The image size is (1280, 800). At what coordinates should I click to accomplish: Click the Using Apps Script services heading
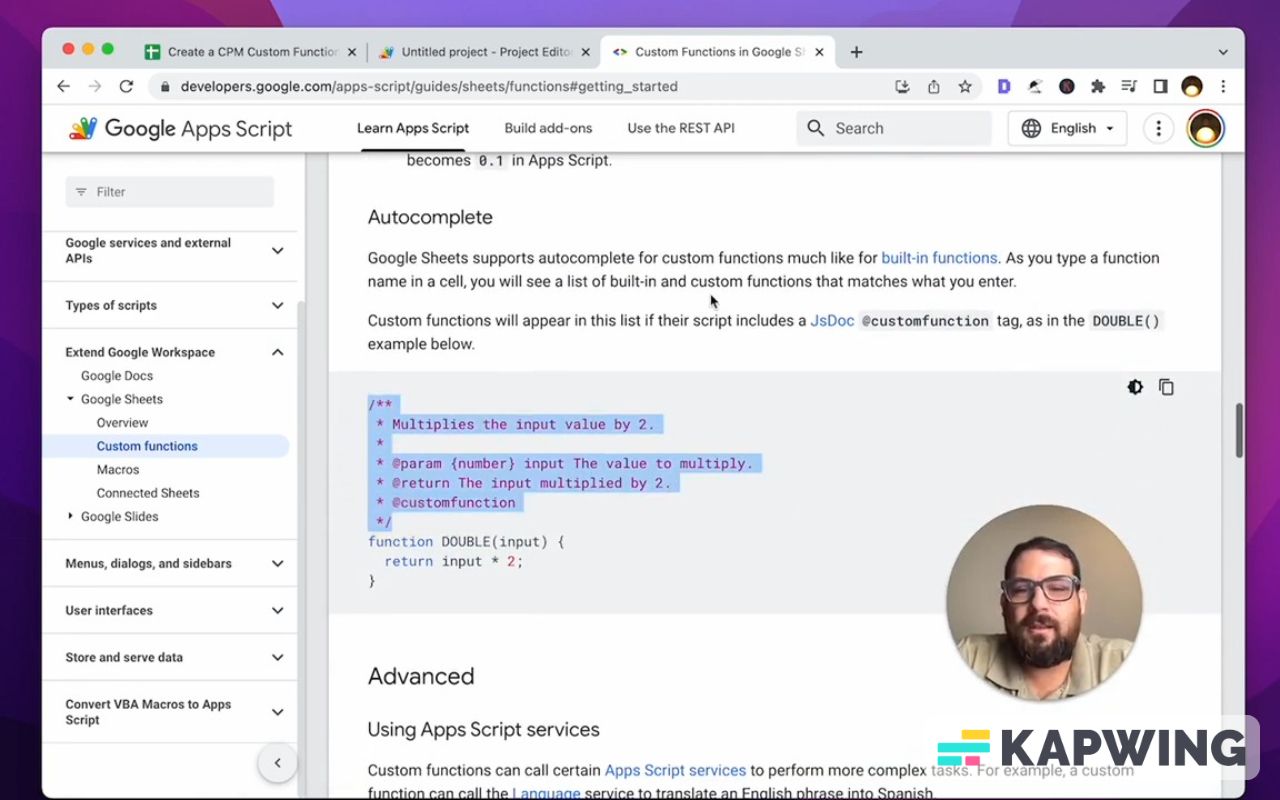(483, 730)
